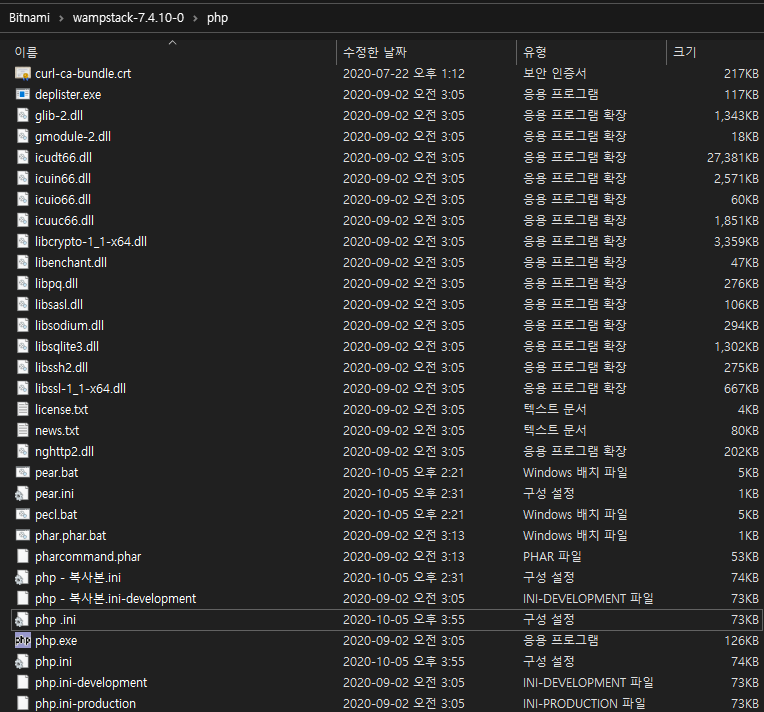This screenshot has height=712, width=764.
Task: Click the INI-PRODUCTION 파일 type cell
Action: [x=584, y=703]
